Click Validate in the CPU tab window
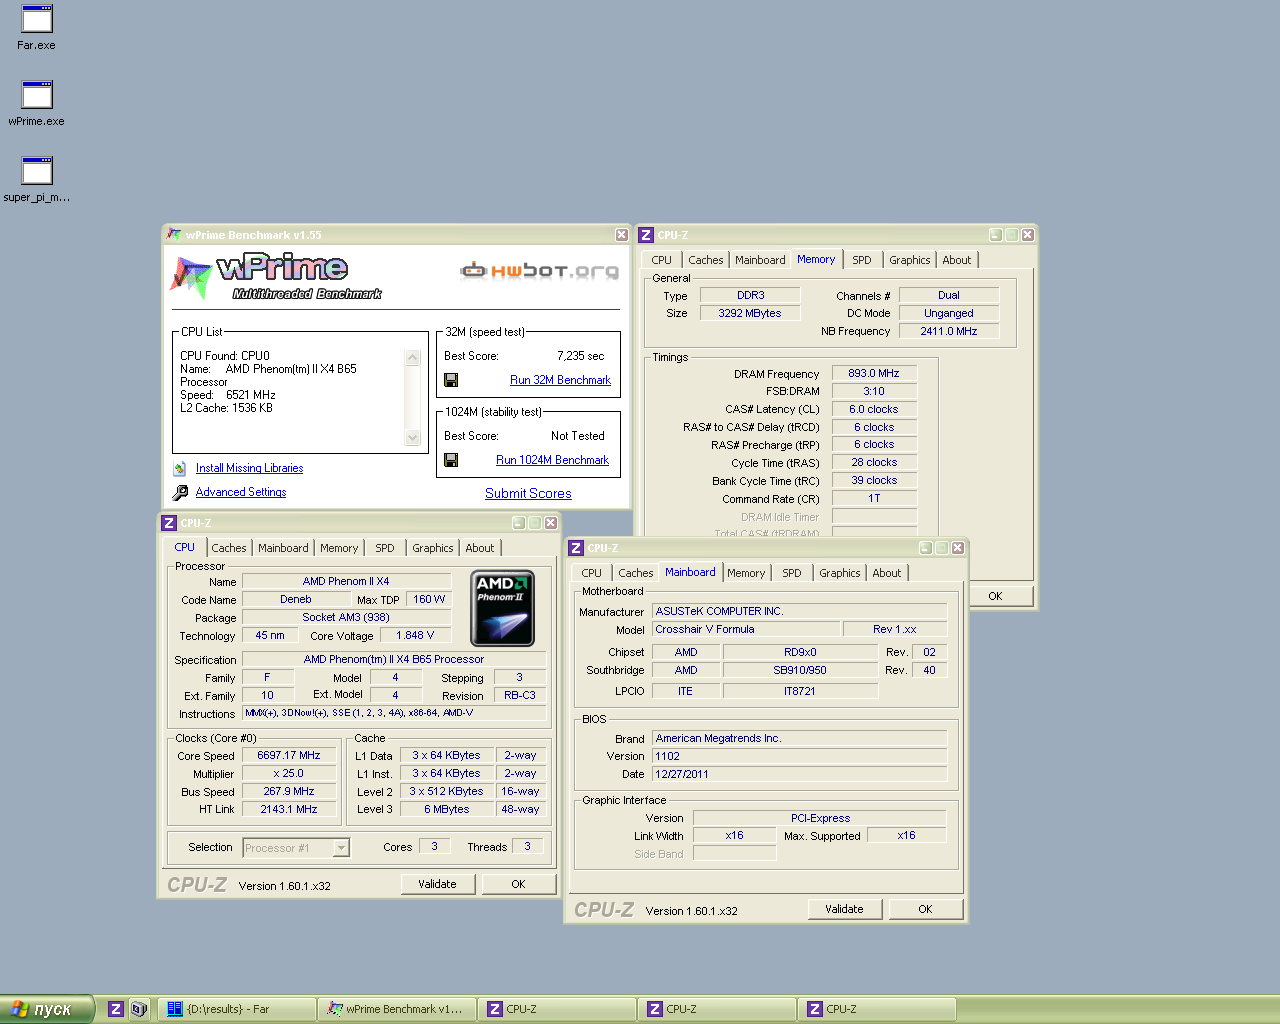 [437, 884]
